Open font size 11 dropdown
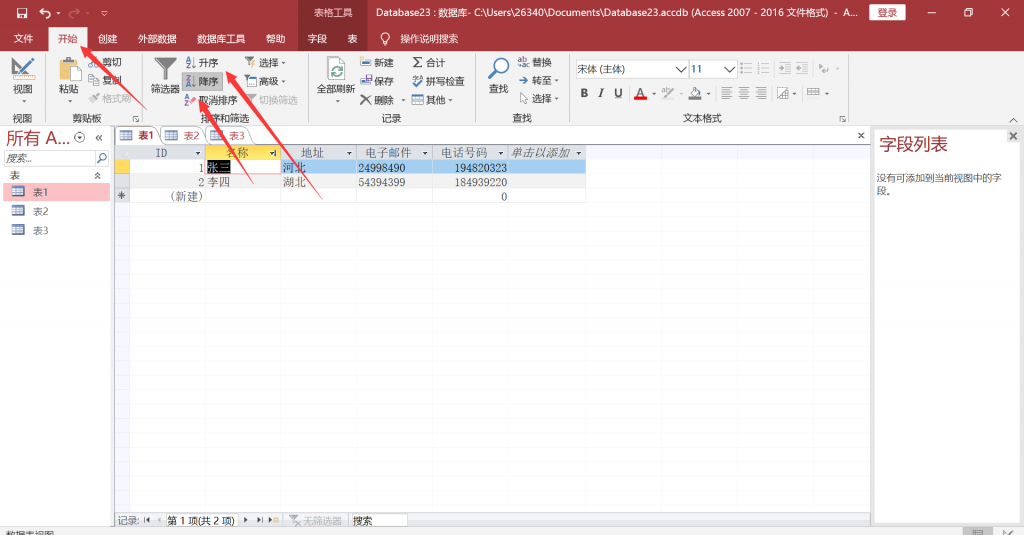The width and height of the screenshot is (1024, 535). pyautogui.click(x=729, y=69)
